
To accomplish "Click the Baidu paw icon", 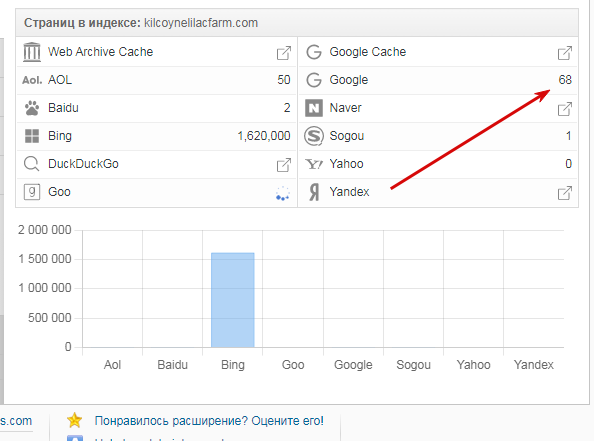I will tap(32, 108).
